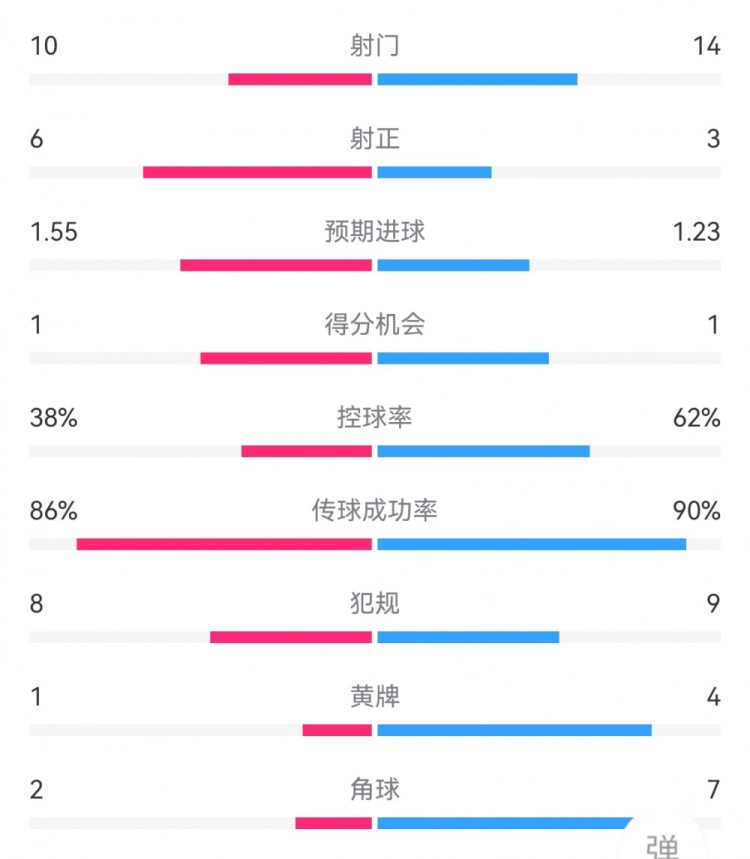Click the red 传球成功率 bar
Viewport: 750px width, 859px height.
tap(224, 544)
